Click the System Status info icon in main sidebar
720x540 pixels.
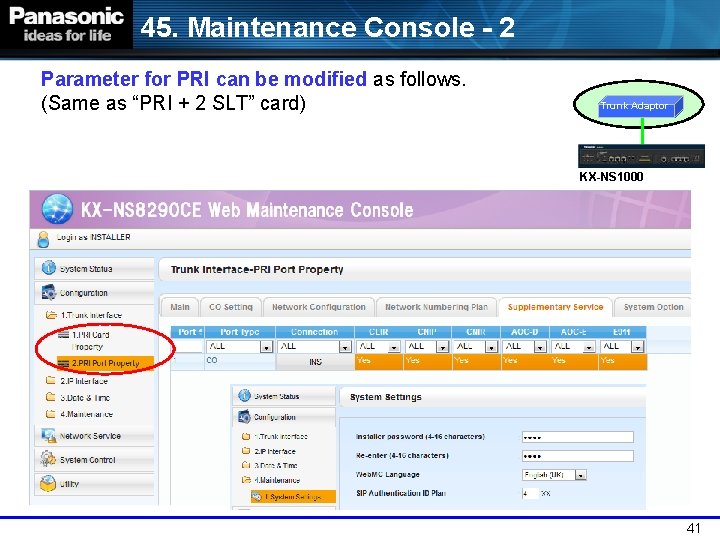(49, 268)
